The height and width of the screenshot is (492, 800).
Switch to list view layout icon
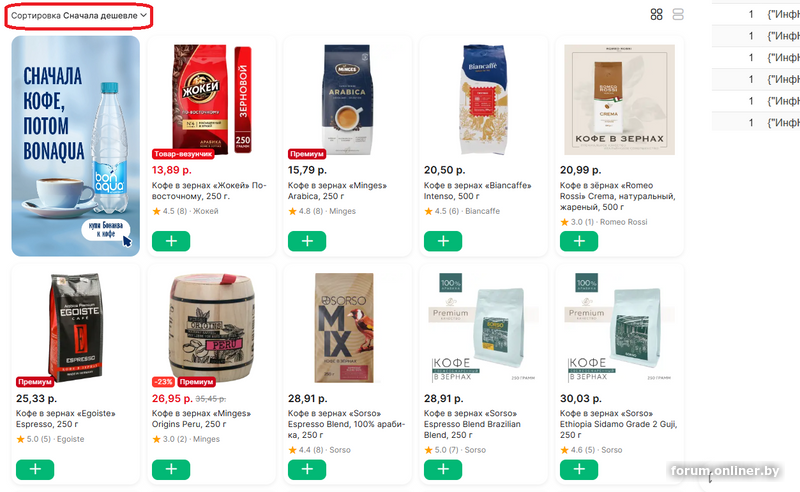pyautogui.click(x=678, y=14)
